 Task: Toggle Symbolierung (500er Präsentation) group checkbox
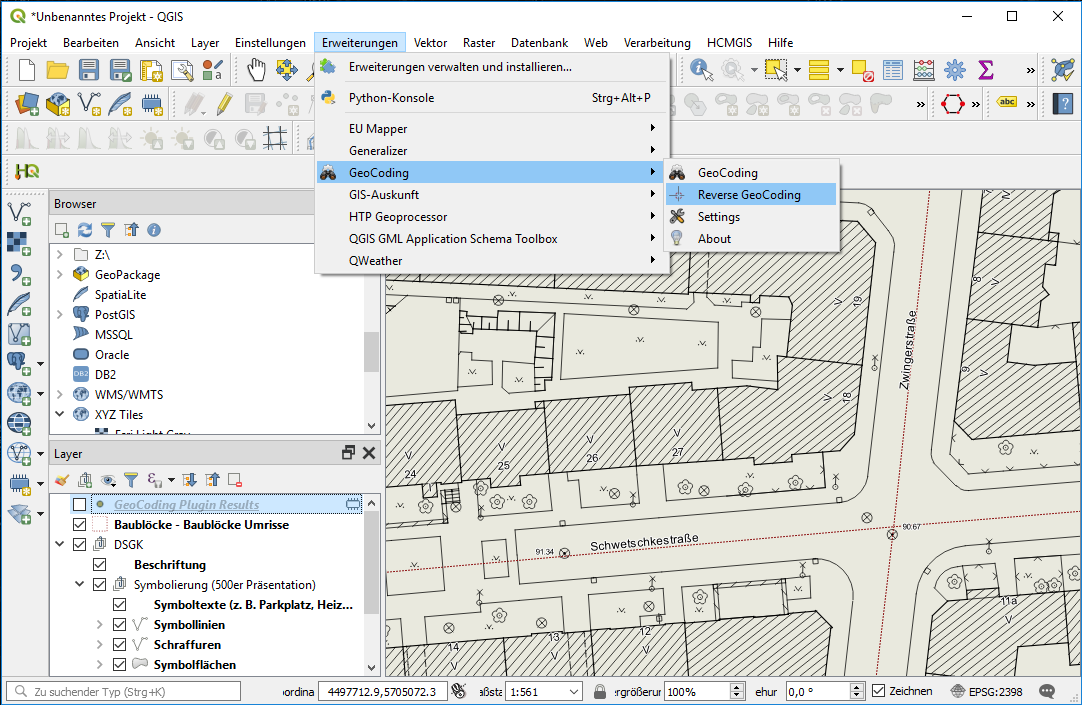click(99, 584)
